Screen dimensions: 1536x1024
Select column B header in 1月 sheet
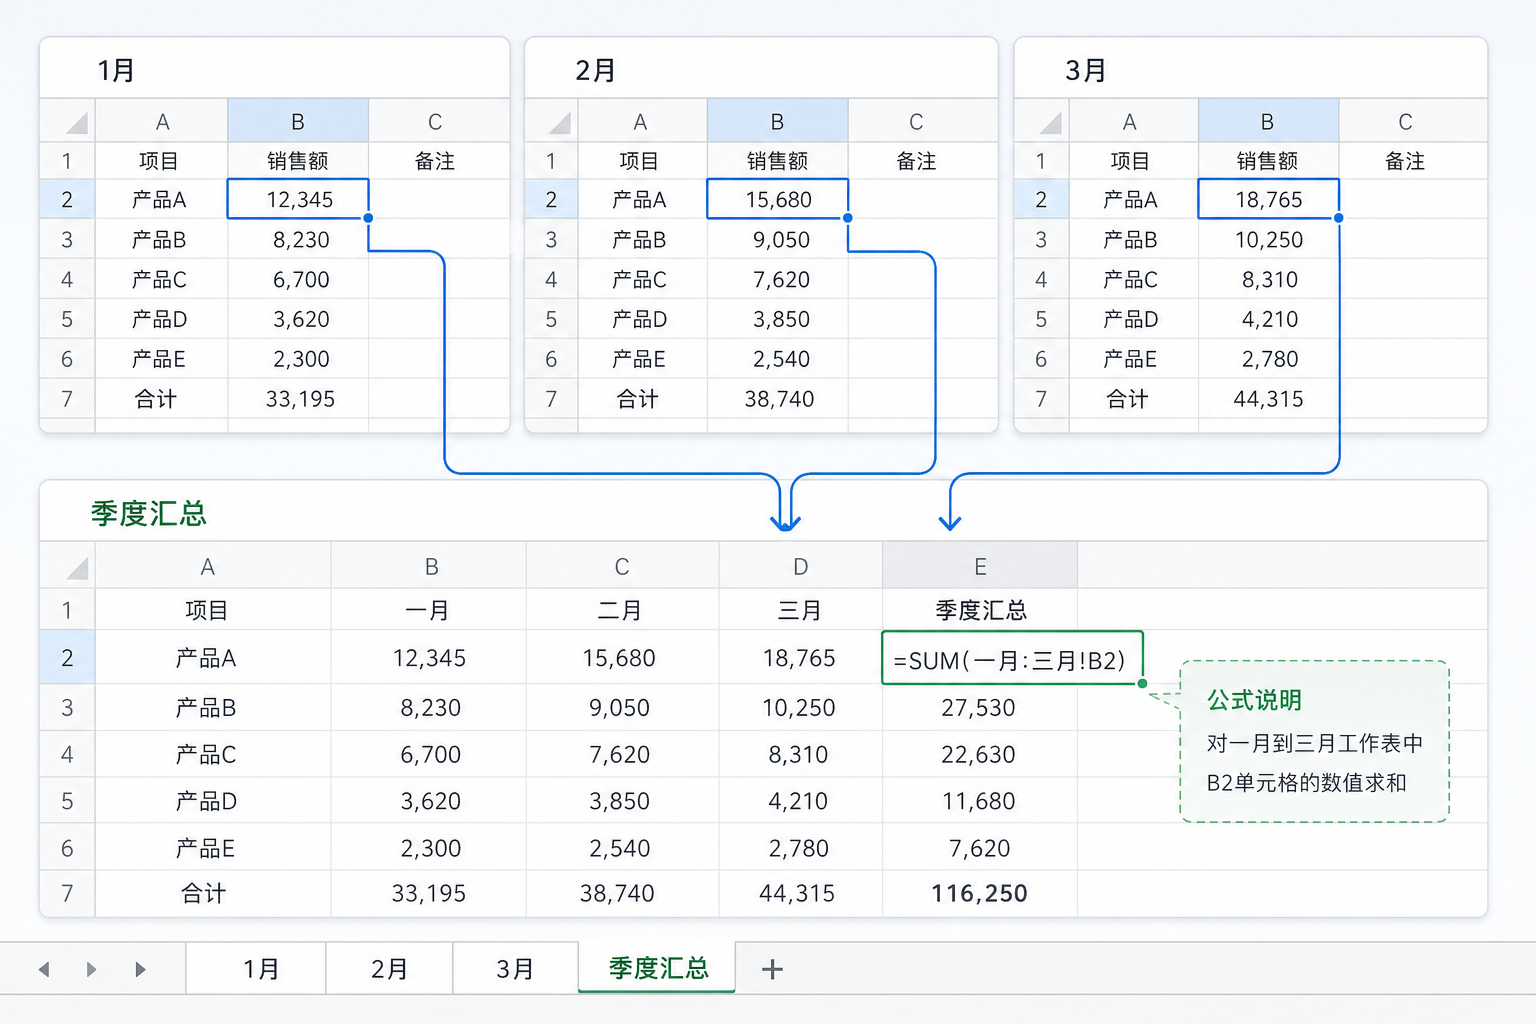coord(298,121)
